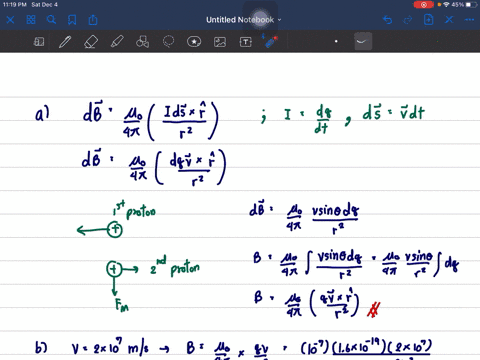Tap the 'b)' question label
The image size is (480, 360).
tap(41, 348)
